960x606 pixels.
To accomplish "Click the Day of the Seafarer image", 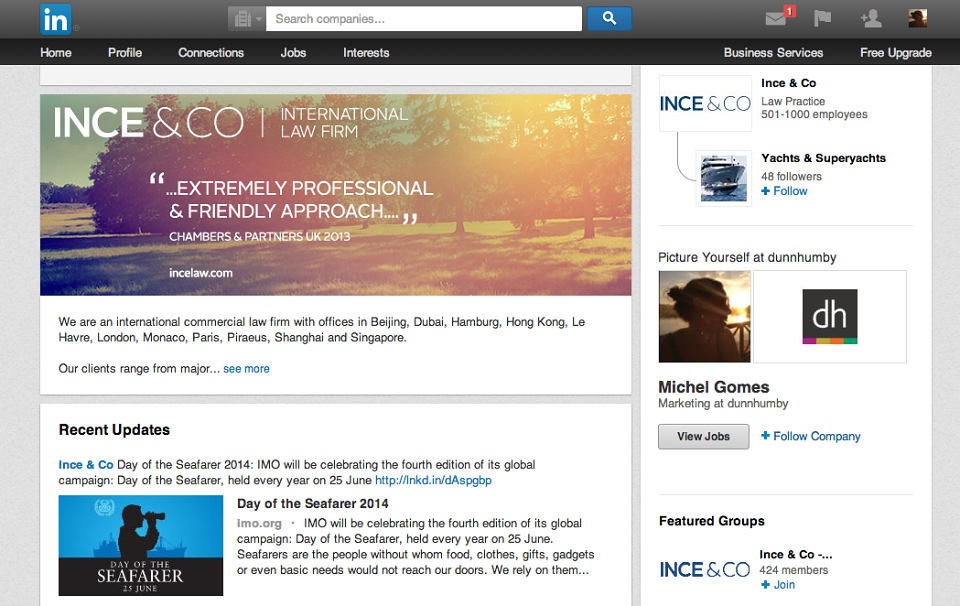I will click(141, 545).
